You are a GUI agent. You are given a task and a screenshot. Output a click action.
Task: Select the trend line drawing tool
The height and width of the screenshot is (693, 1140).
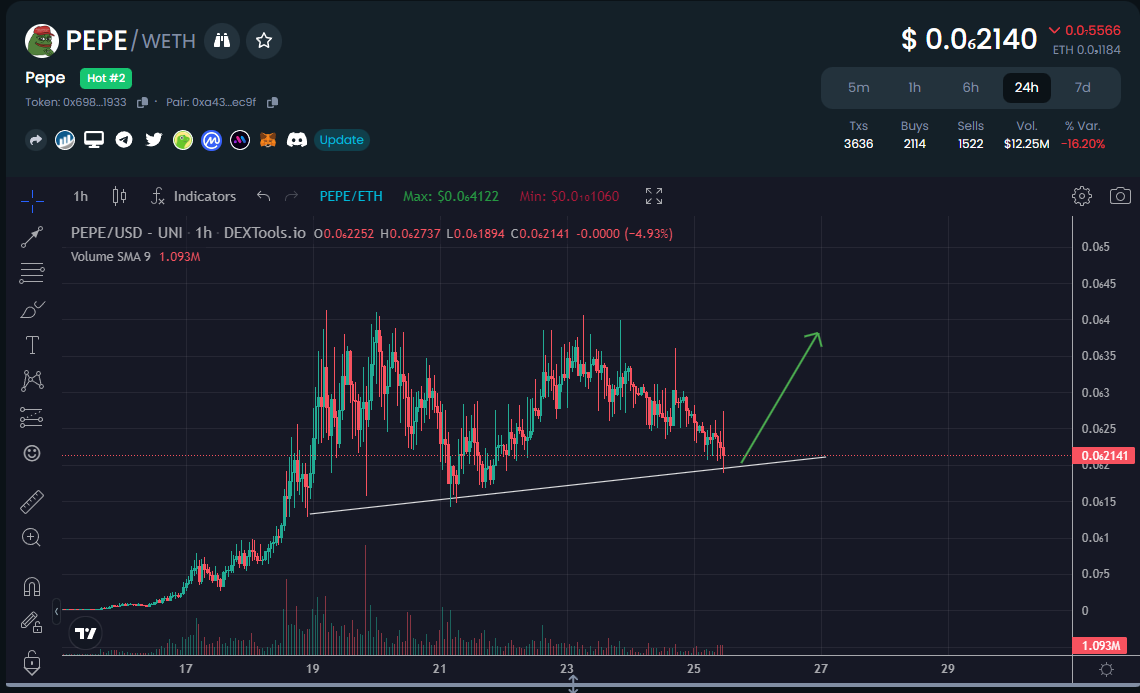click(32, 237)
